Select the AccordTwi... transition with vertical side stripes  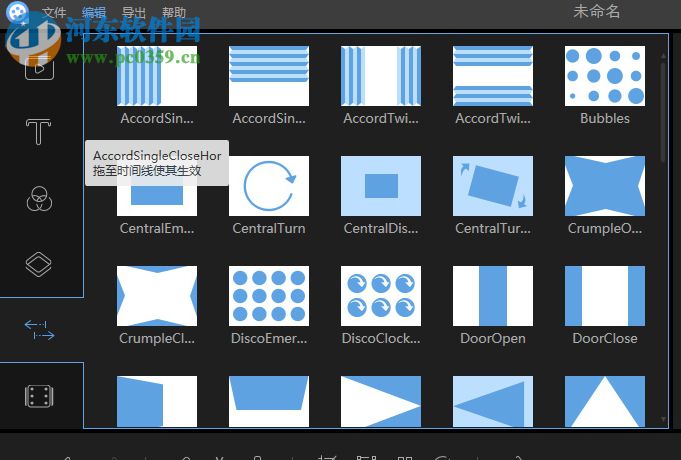coord(381,76)
